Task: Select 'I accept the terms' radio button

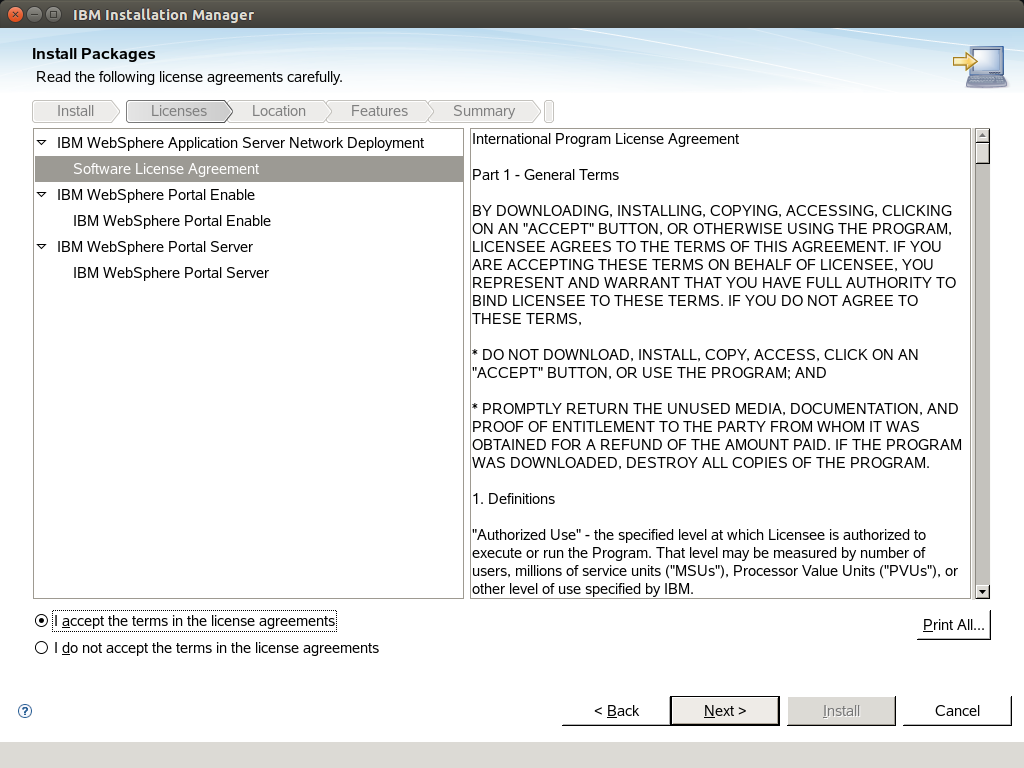Action: 41,620
